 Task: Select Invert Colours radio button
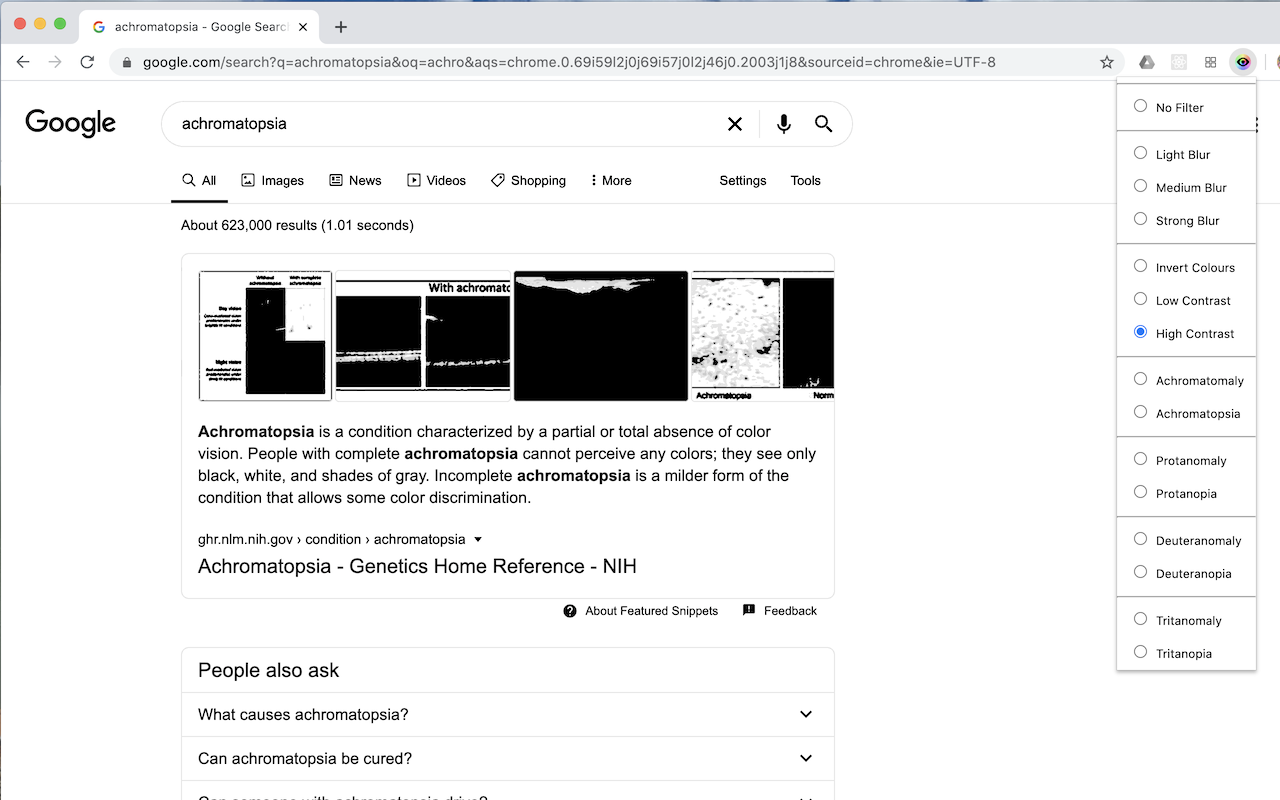(x=1140, y=266)
